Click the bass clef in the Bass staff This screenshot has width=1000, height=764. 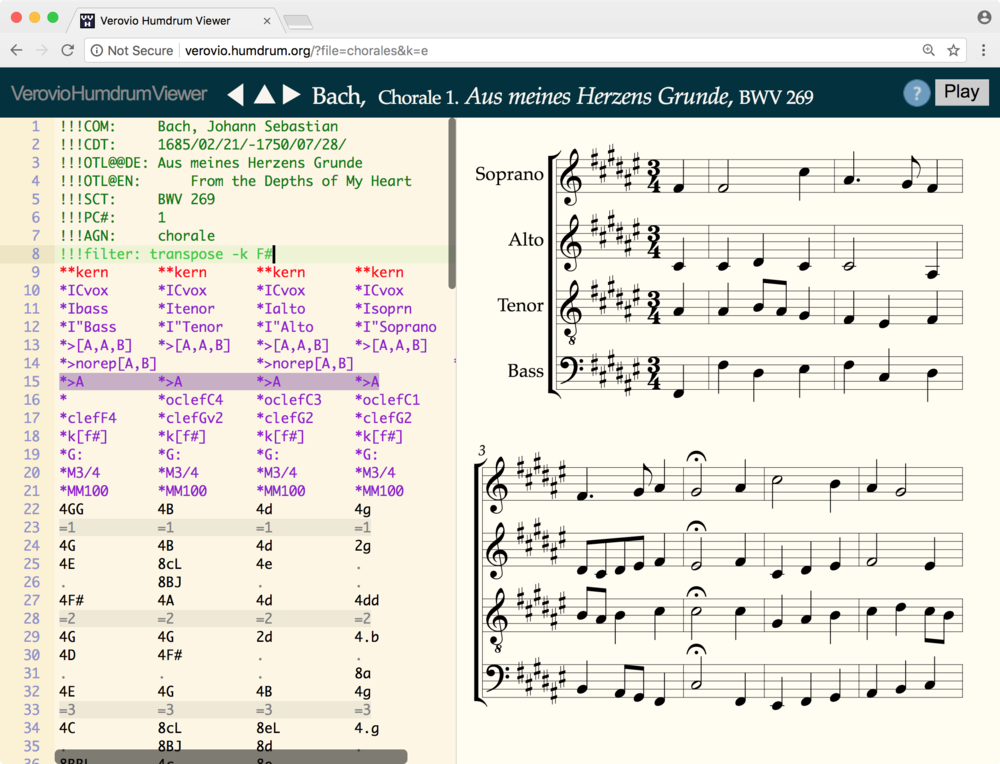click(568, 367)
